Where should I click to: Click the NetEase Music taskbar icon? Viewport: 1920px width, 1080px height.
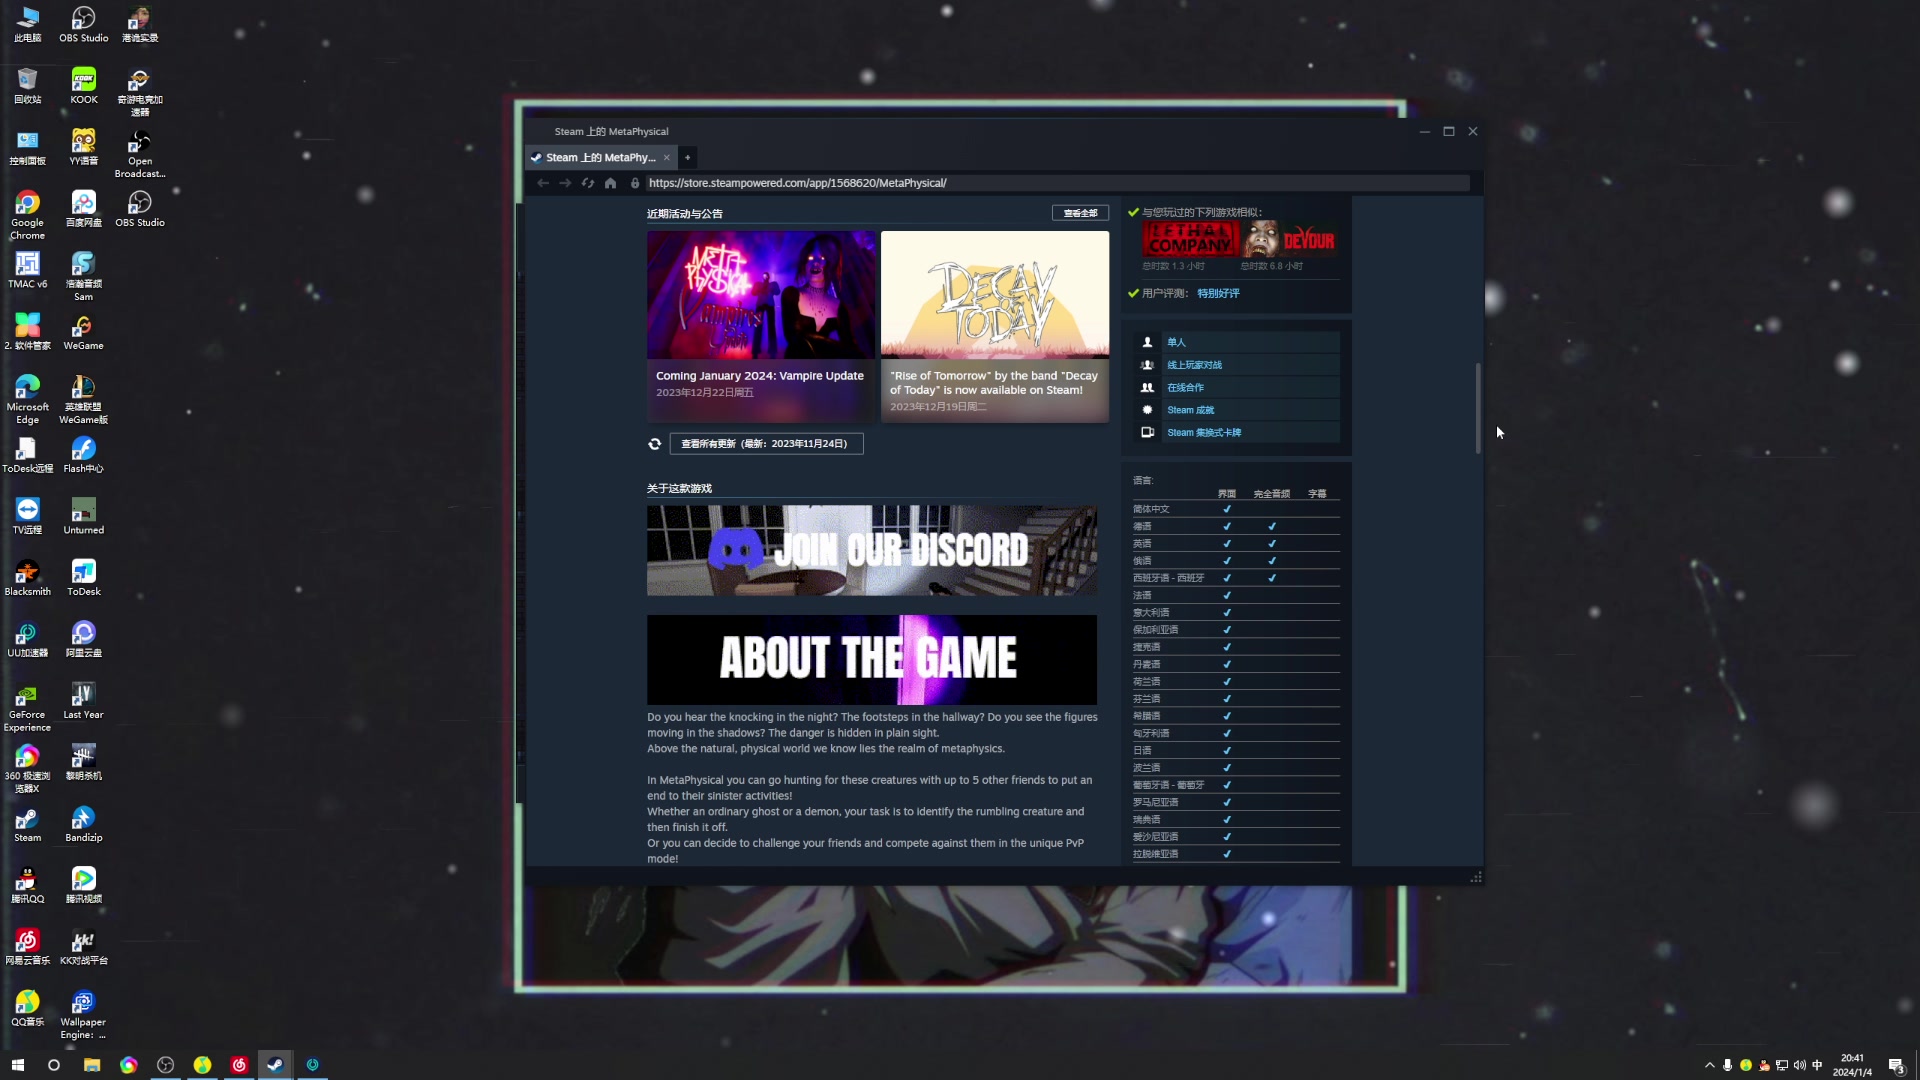[239, 1065]
